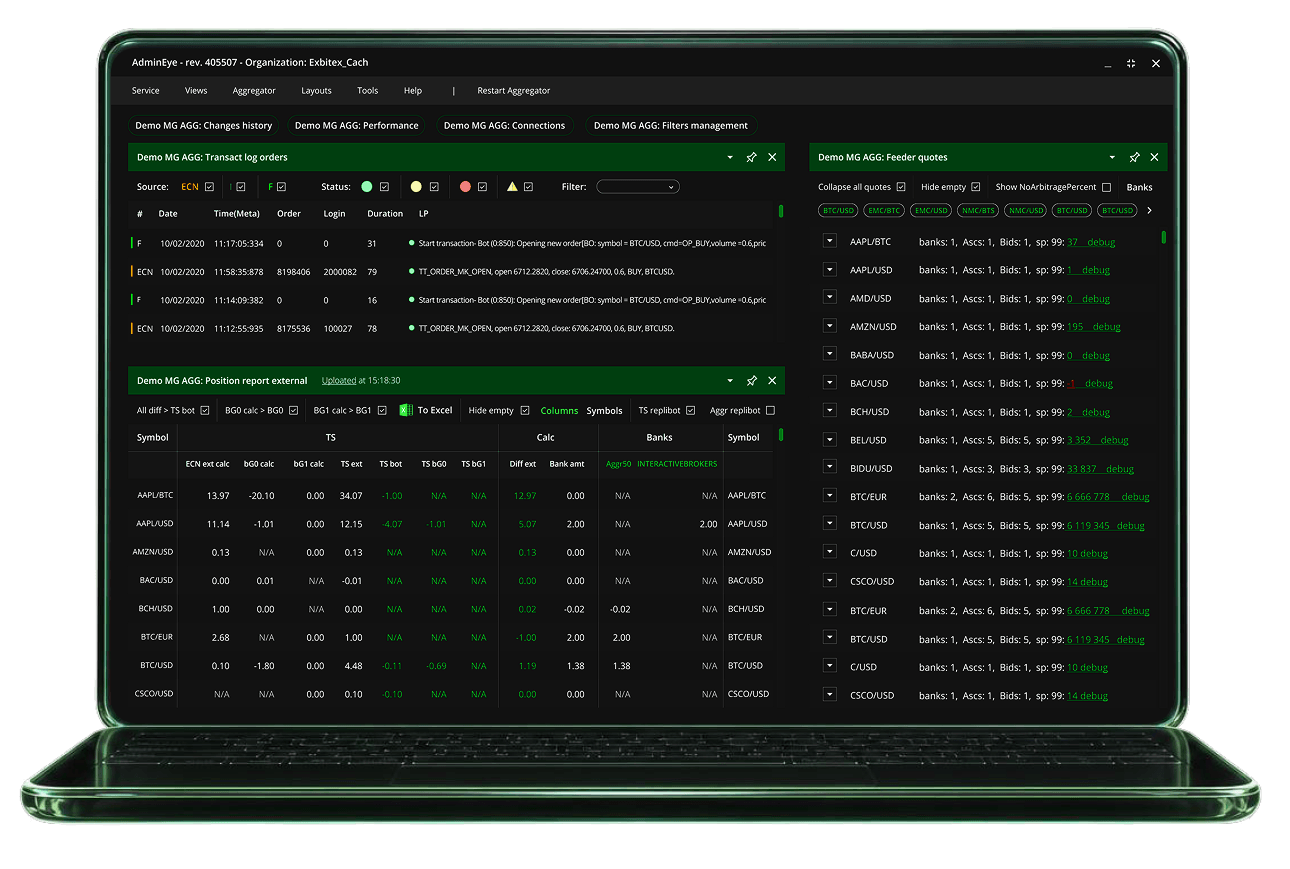This screenshot has height=869, width=1290.
Task: Click the Excel icon beside To Excel
Action: (x=406, y=410)
